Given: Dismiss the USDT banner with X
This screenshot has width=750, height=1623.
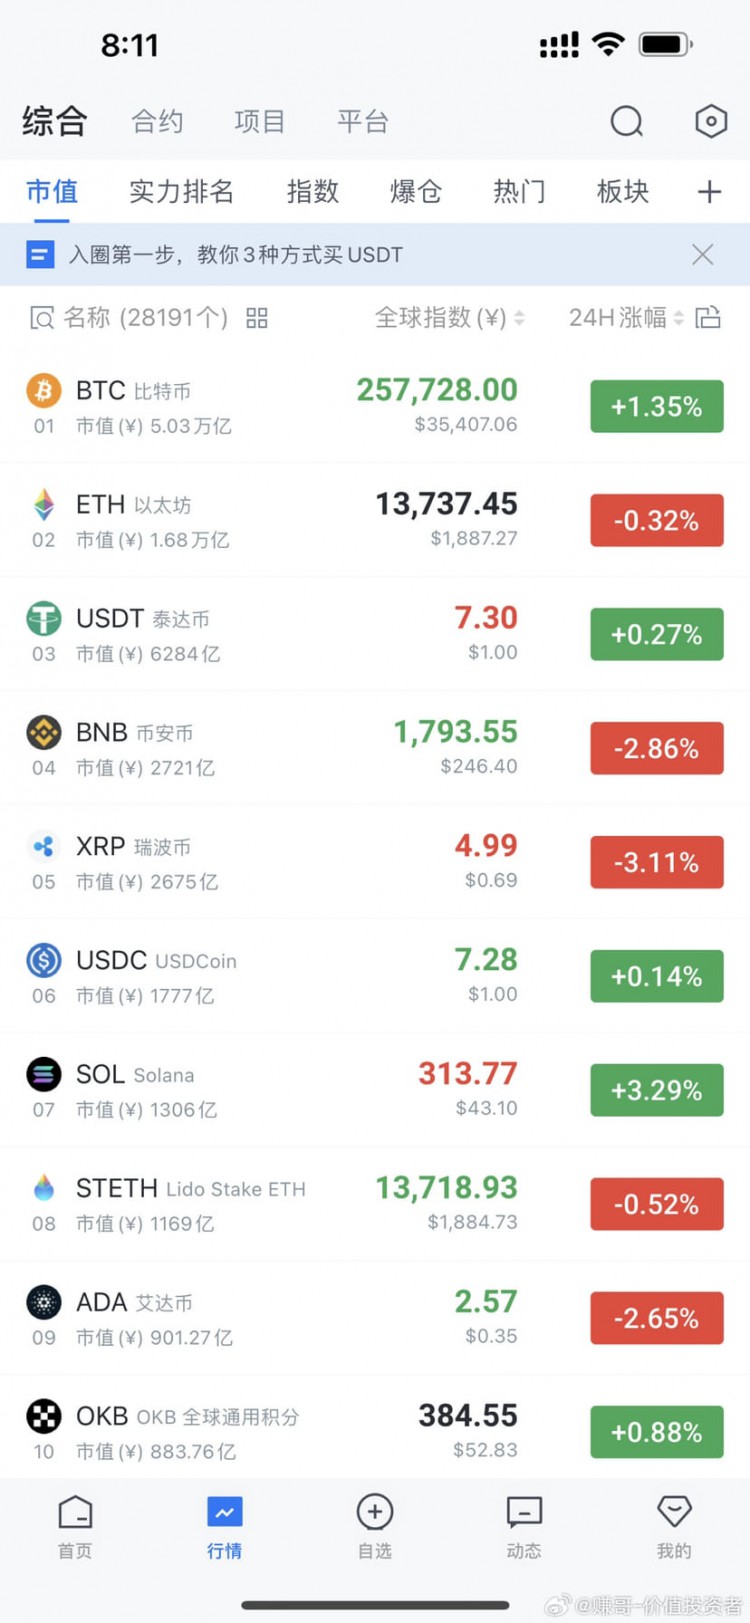Looking at the screenshot, I should 703,254.
